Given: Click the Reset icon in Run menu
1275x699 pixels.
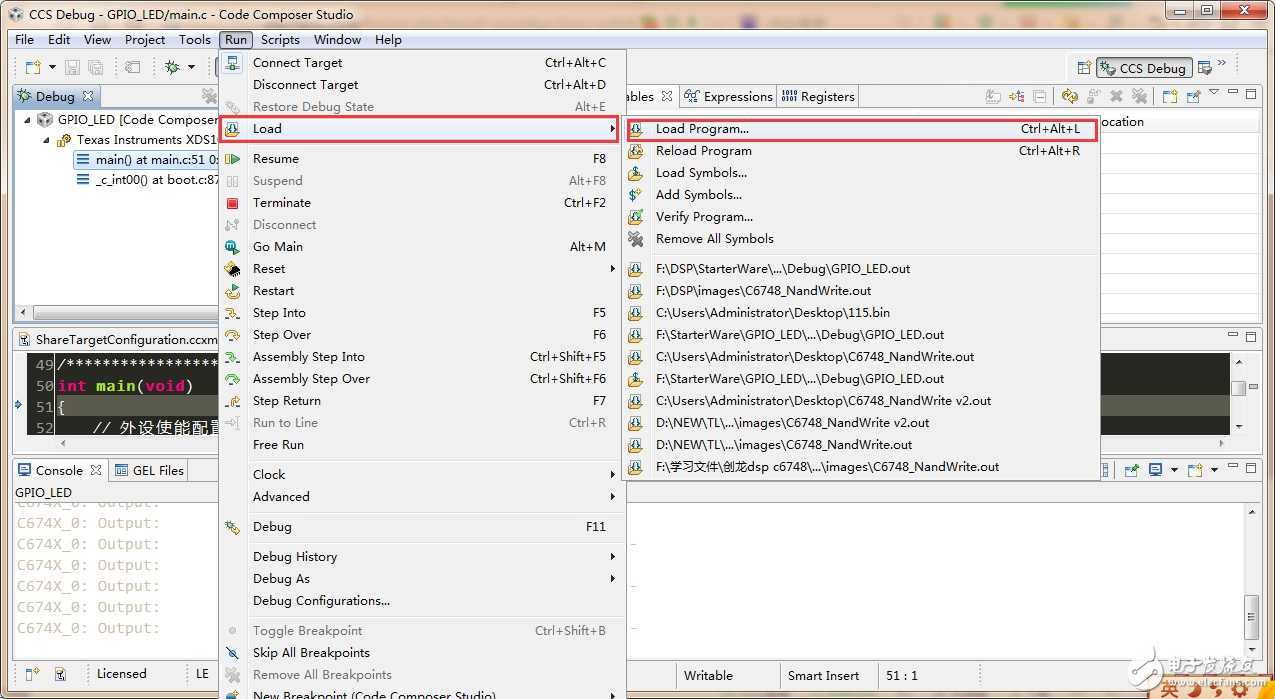Looking at the screenshot, I should (x=233, y=269).
